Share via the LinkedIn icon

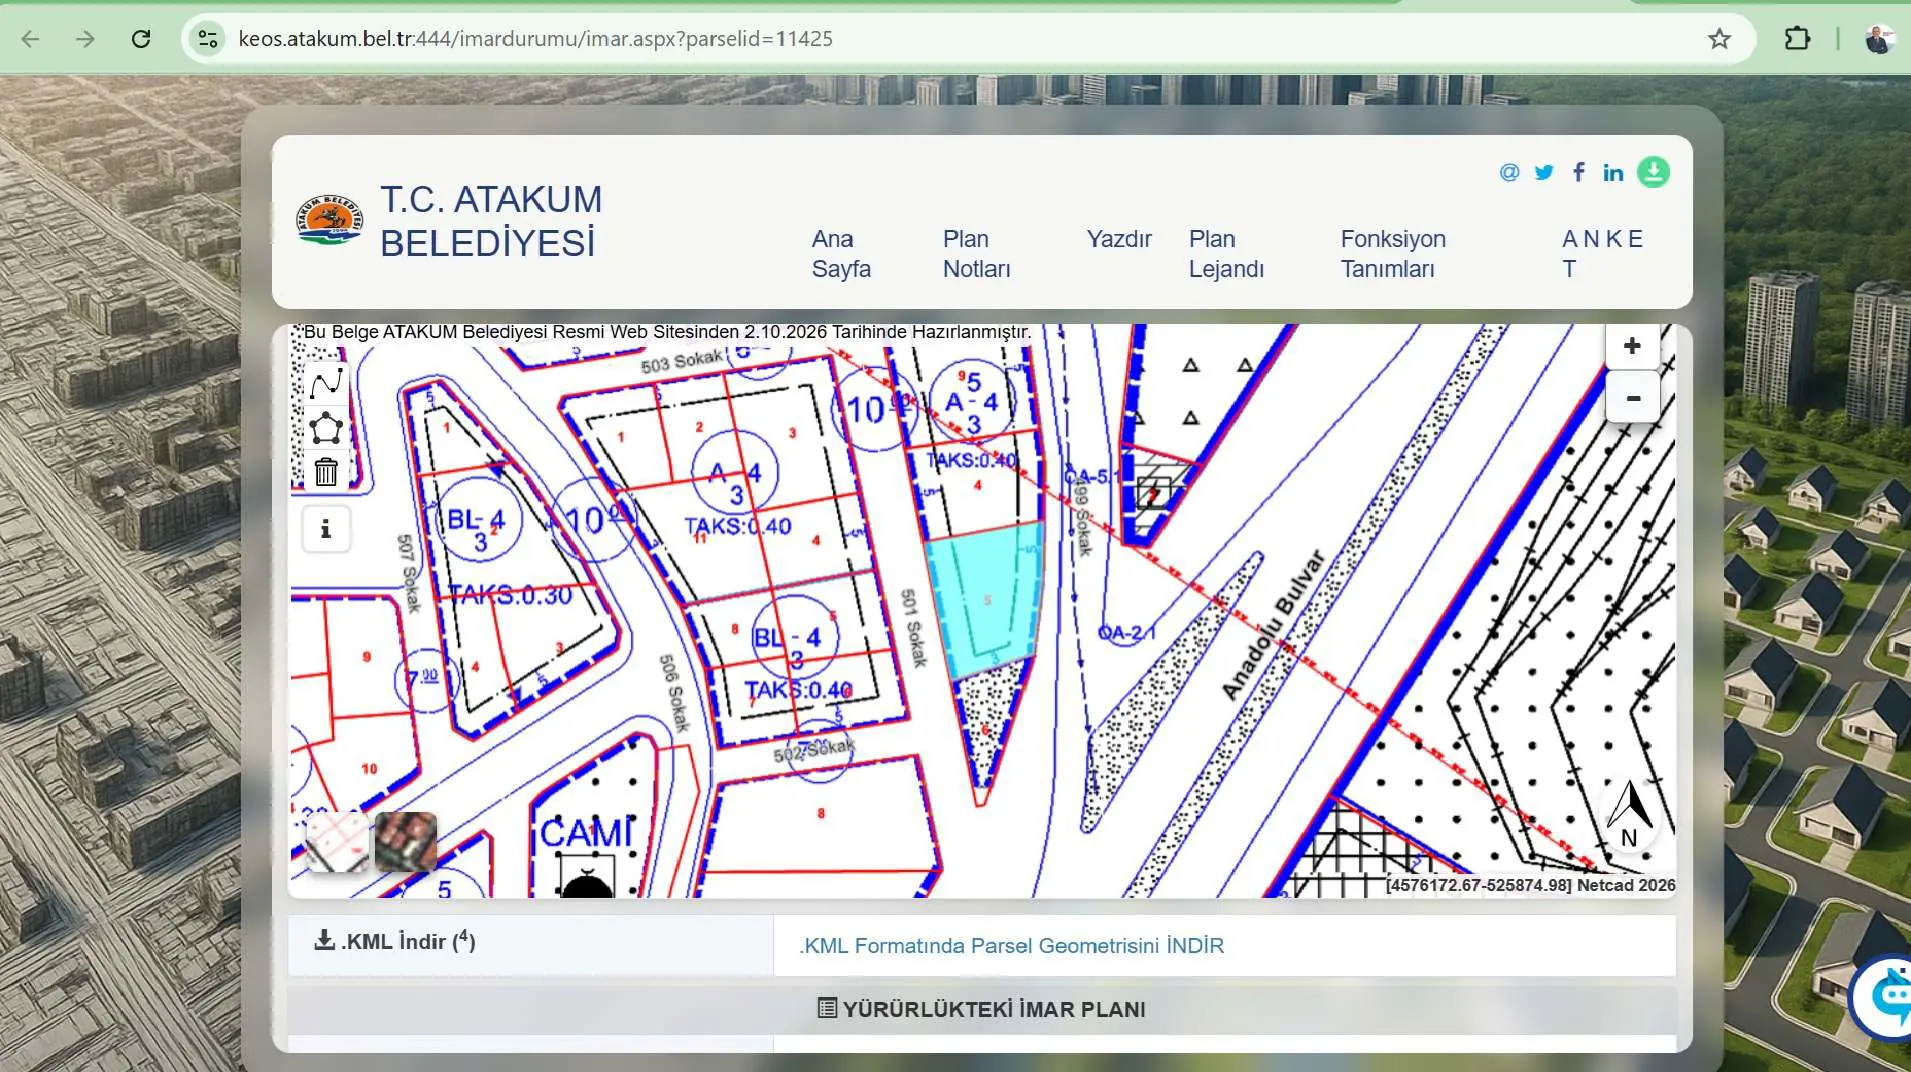[x=1612, y=172]
